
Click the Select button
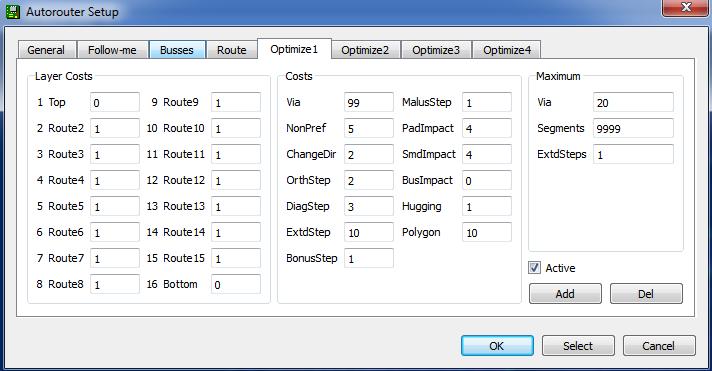[578, 346]
